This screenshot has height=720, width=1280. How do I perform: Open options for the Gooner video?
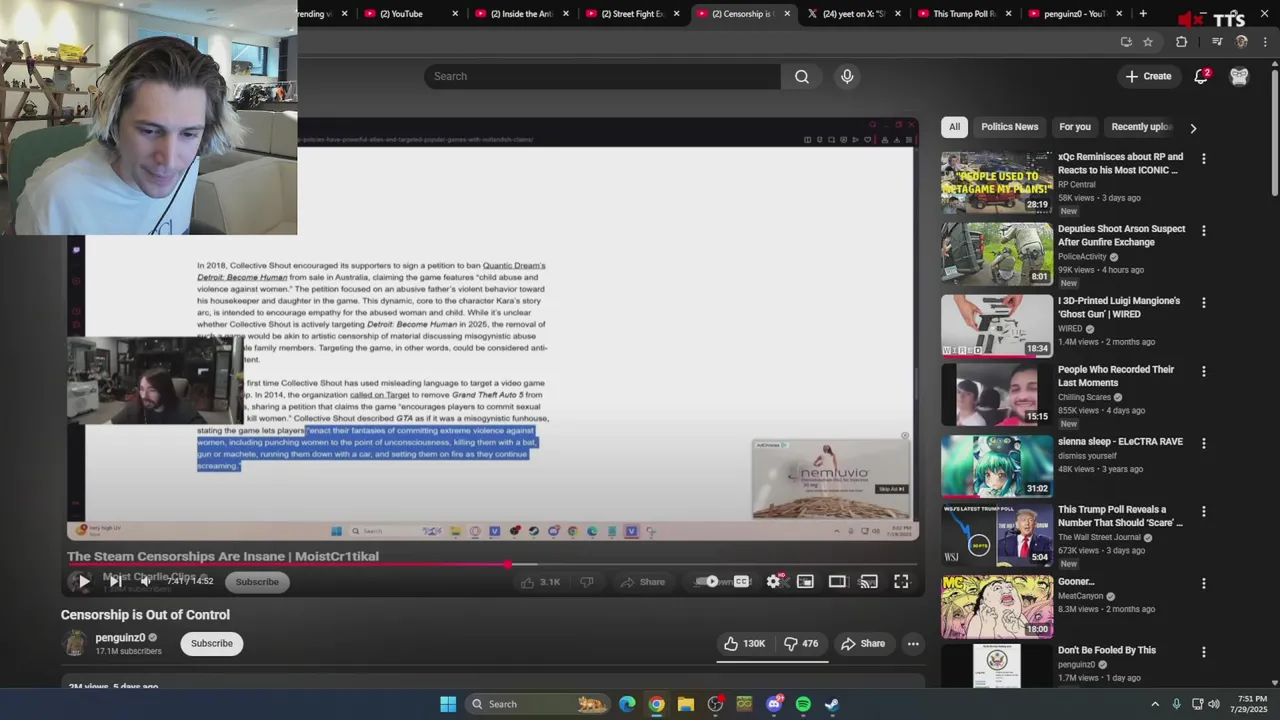(x=1203, y=583)
